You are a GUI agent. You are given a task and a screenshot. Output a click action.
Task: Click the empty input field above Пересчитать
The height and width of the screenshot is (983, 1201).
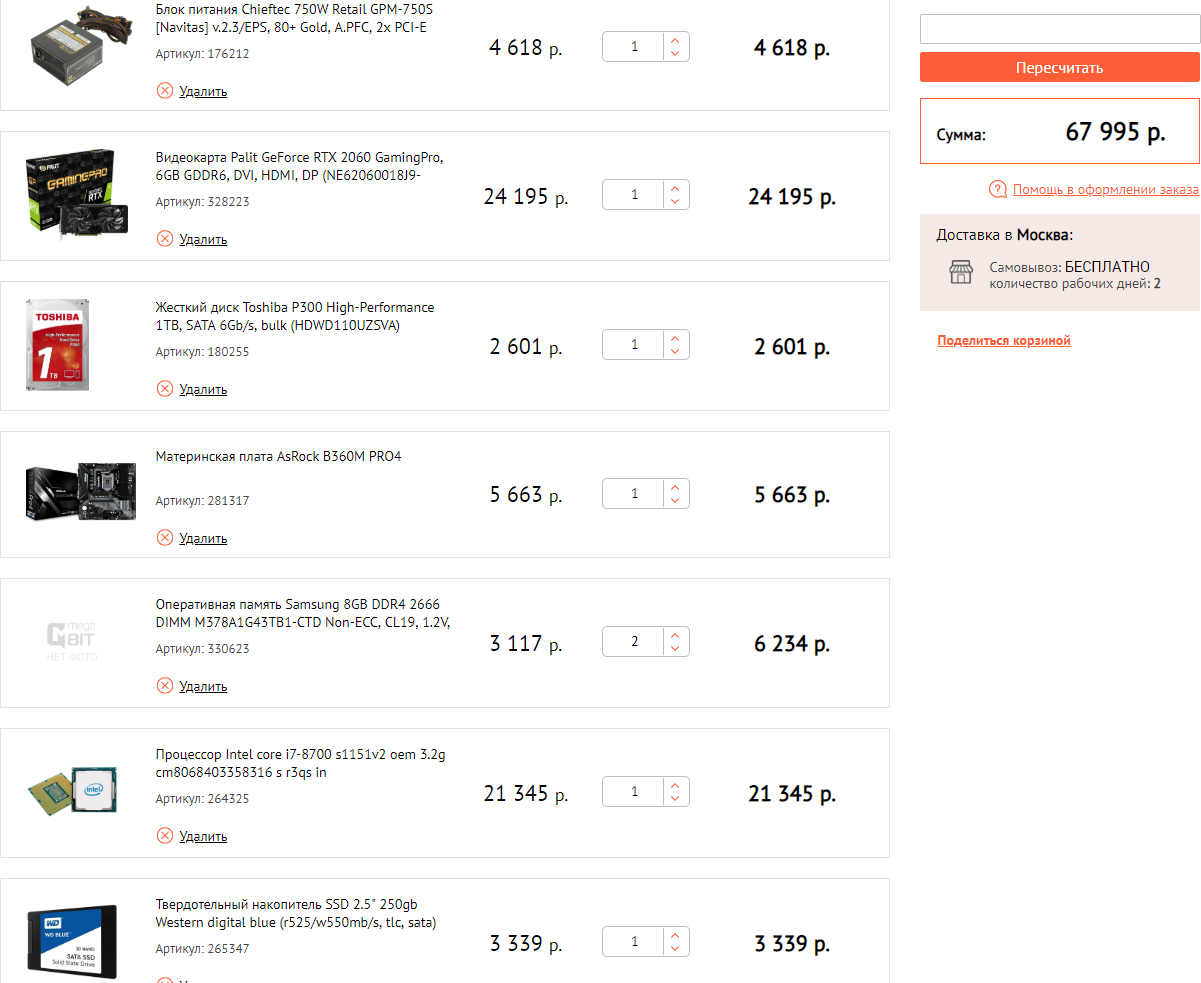tap(1059, 29)
